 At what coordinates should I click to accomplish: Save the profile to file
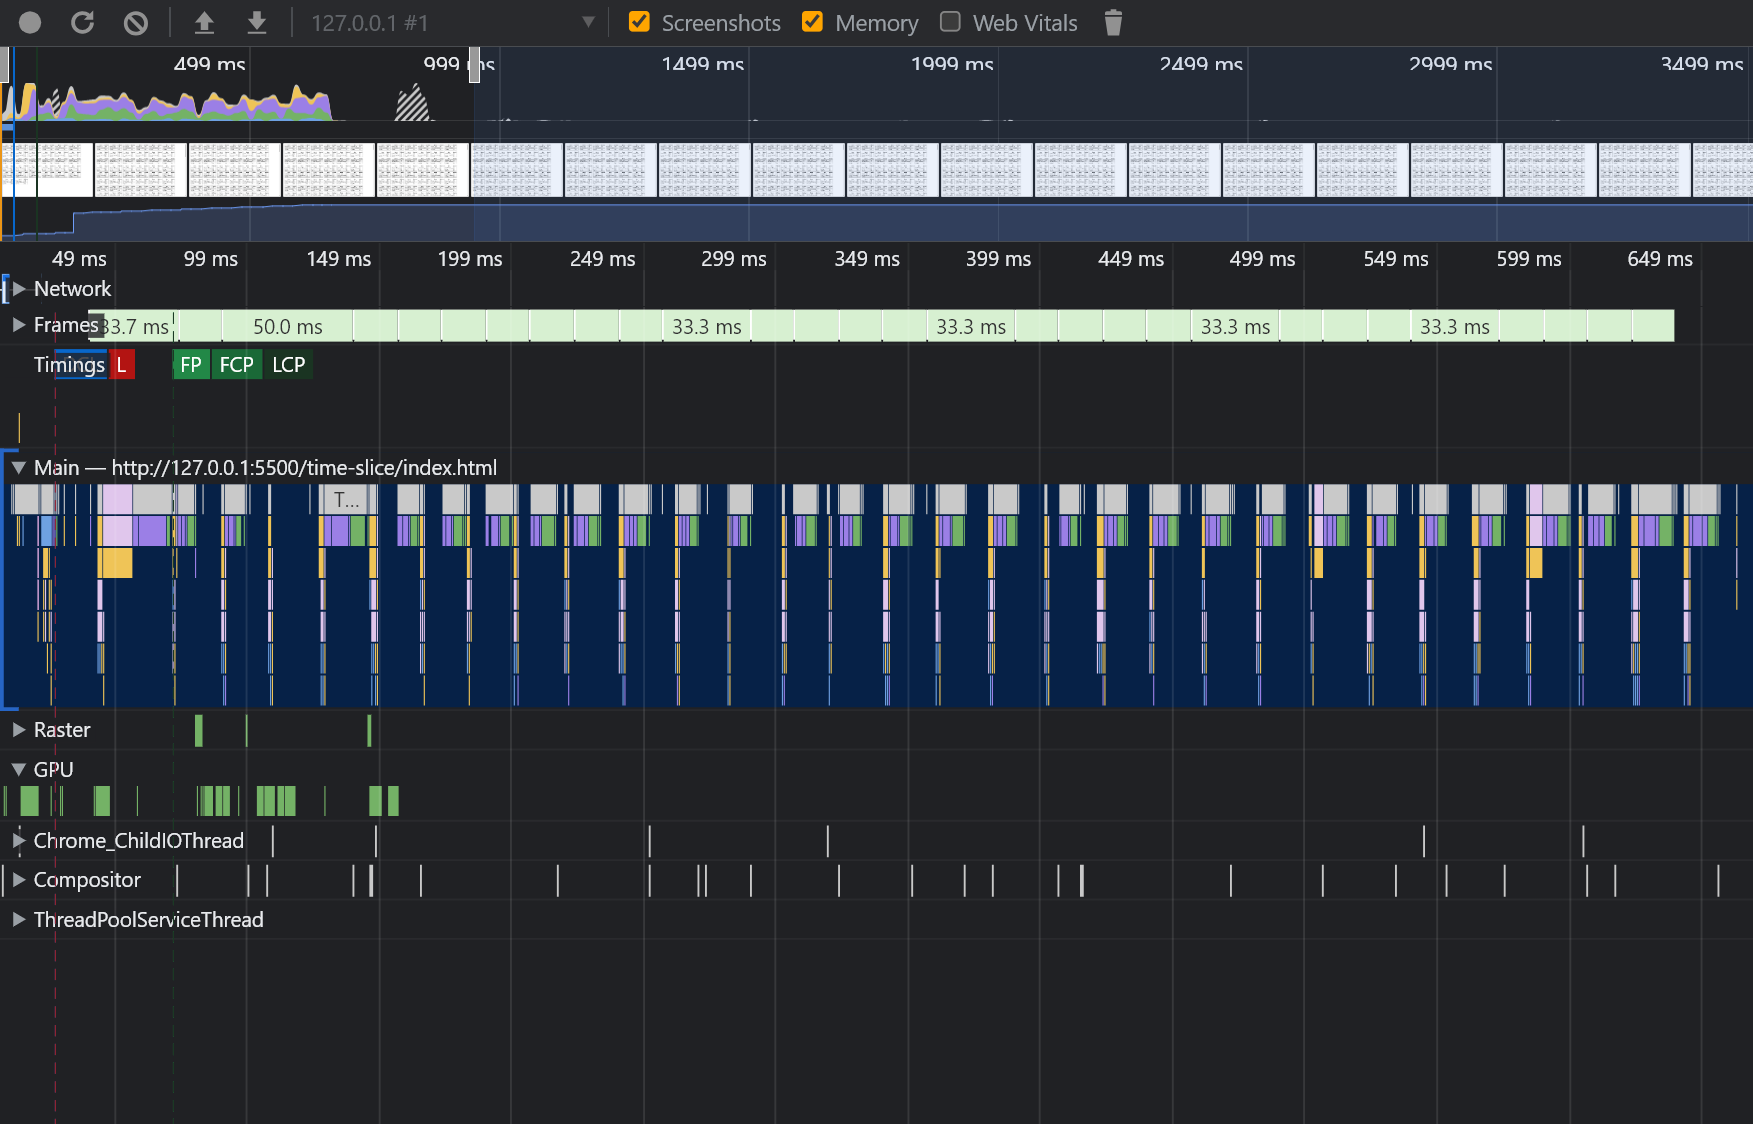257,22
